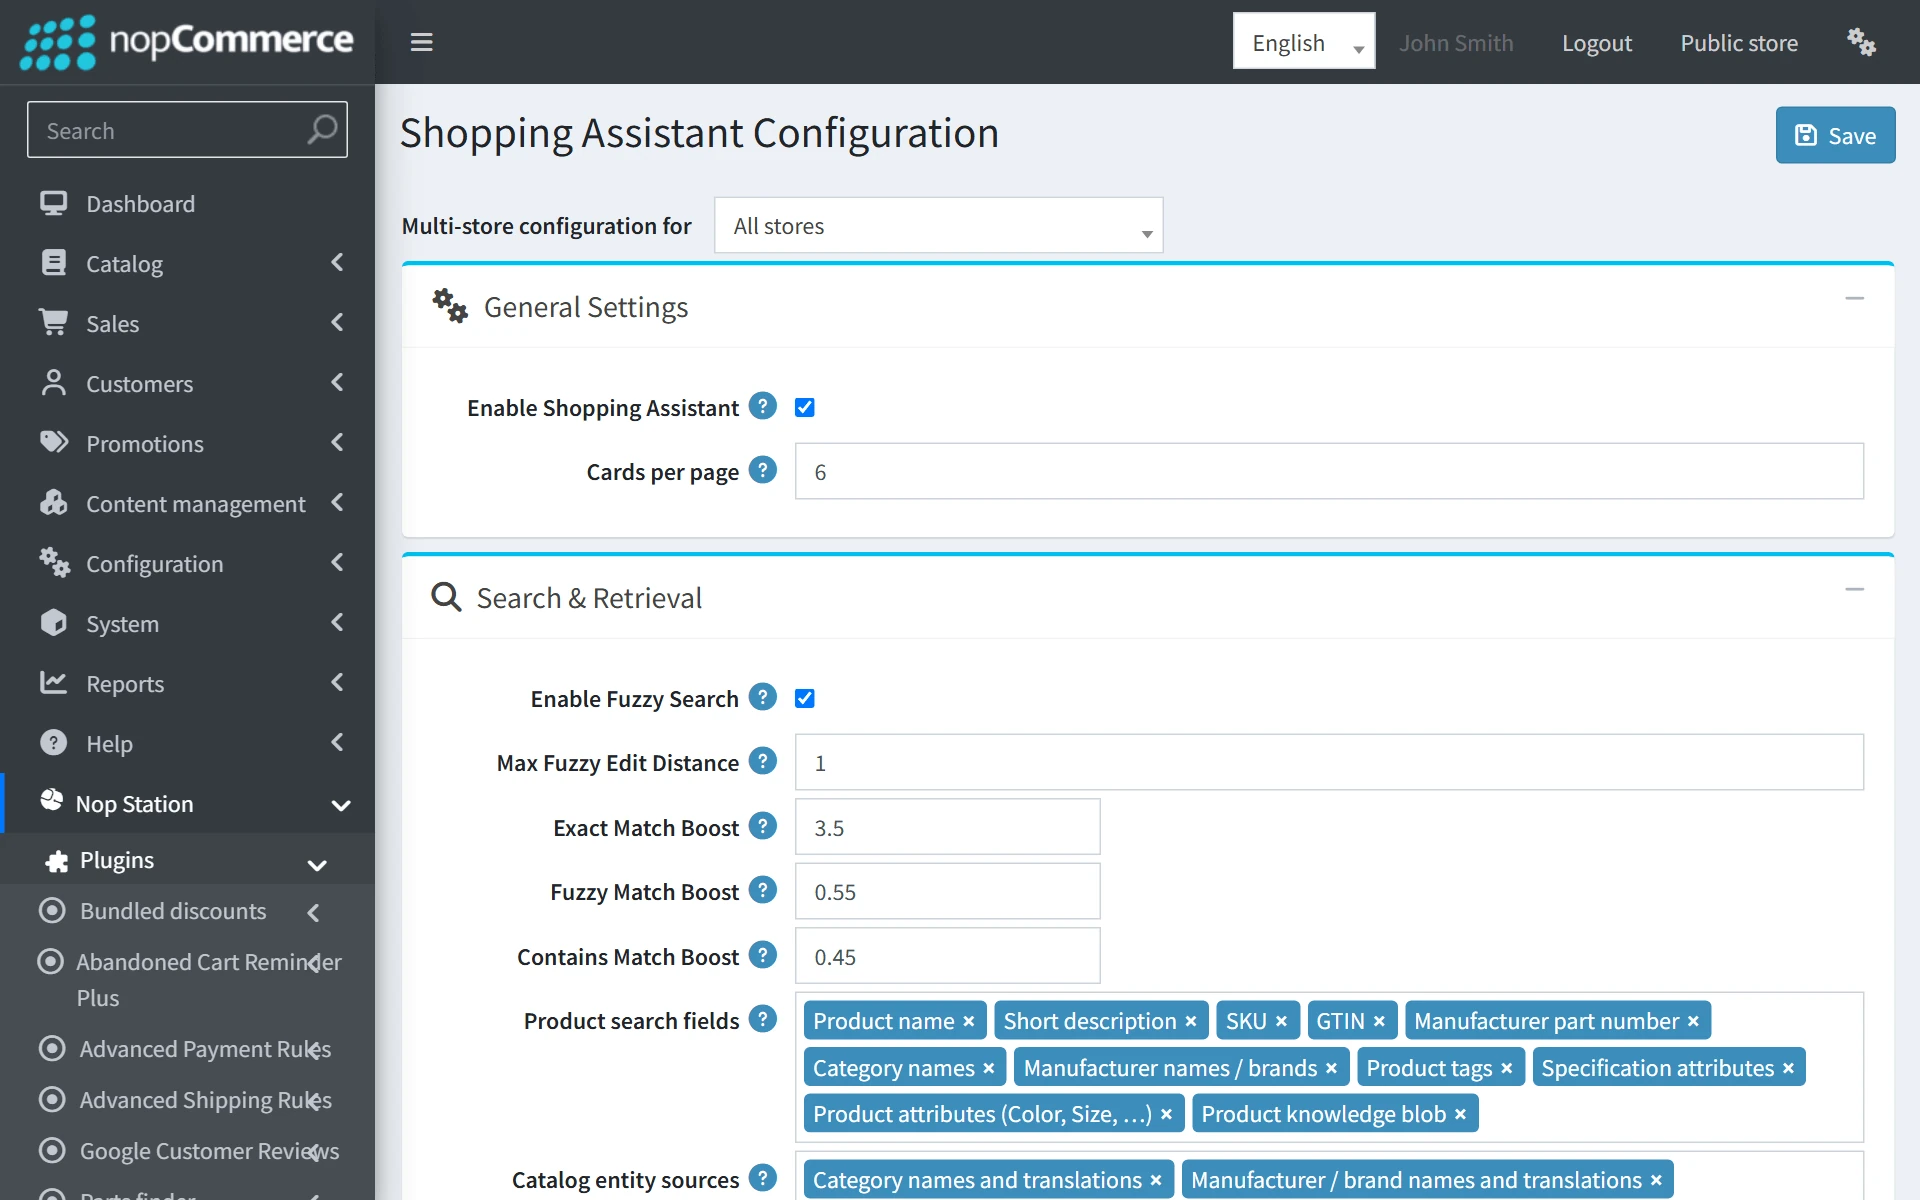The width and height of the screenshot is (1920, 1200).
Task: Remove the Manufacturer part number tag
Action: (x=1693, y=1021)
